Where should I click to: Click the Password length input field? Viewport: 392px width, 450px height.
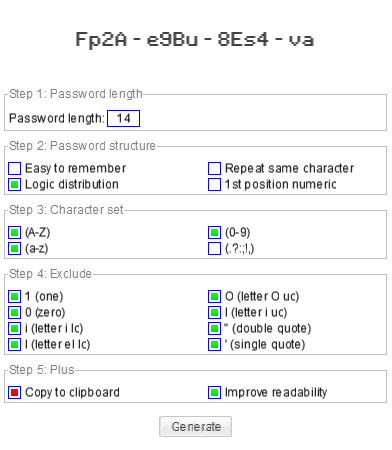tap(123, 118)
